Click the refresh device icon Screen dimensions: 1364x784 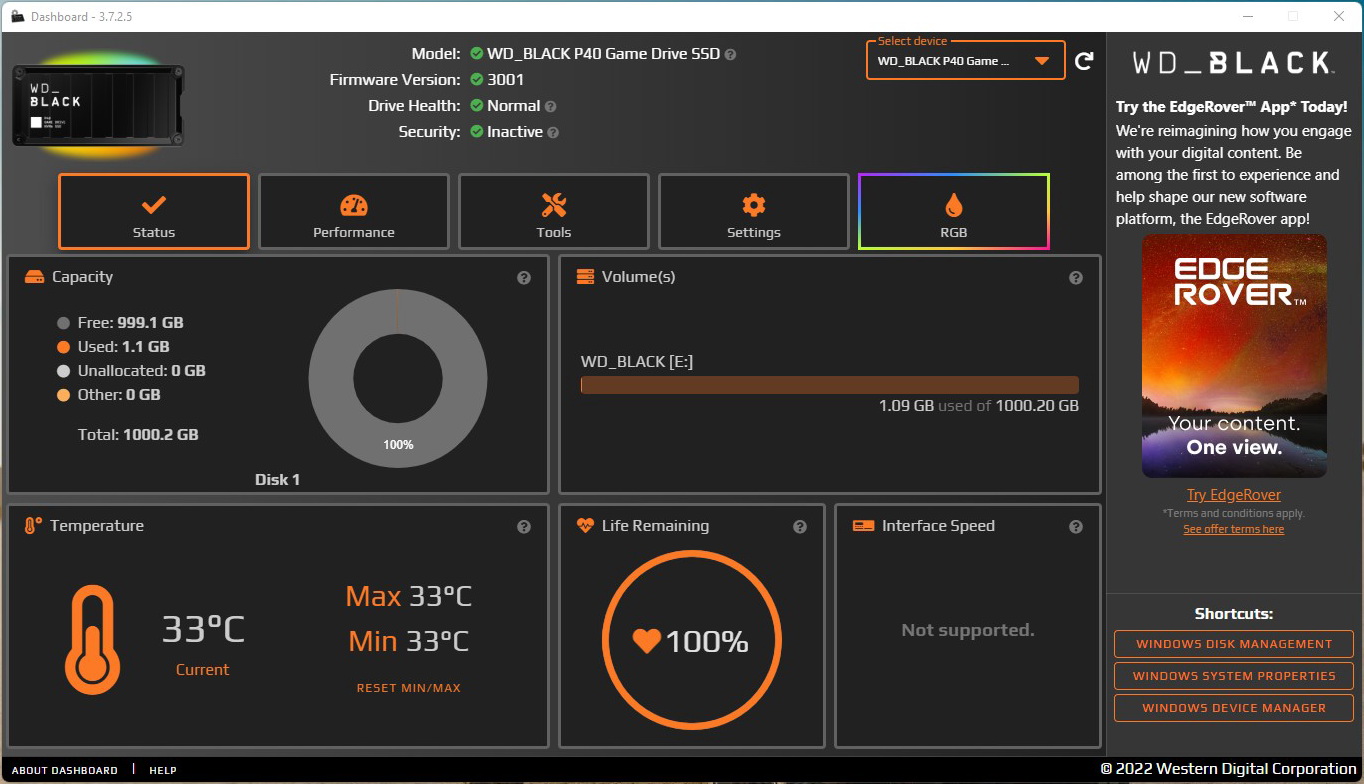(x=1084, y=60)
